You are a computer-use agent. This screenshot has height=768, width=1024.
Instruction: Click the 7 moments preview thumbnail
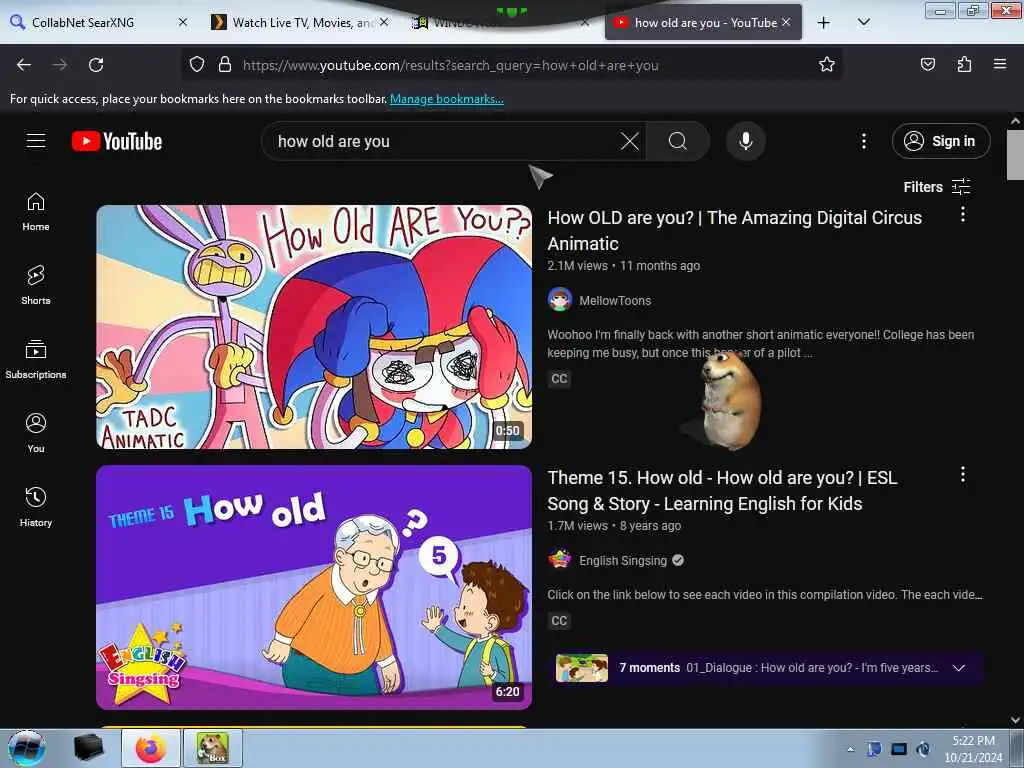582,668
